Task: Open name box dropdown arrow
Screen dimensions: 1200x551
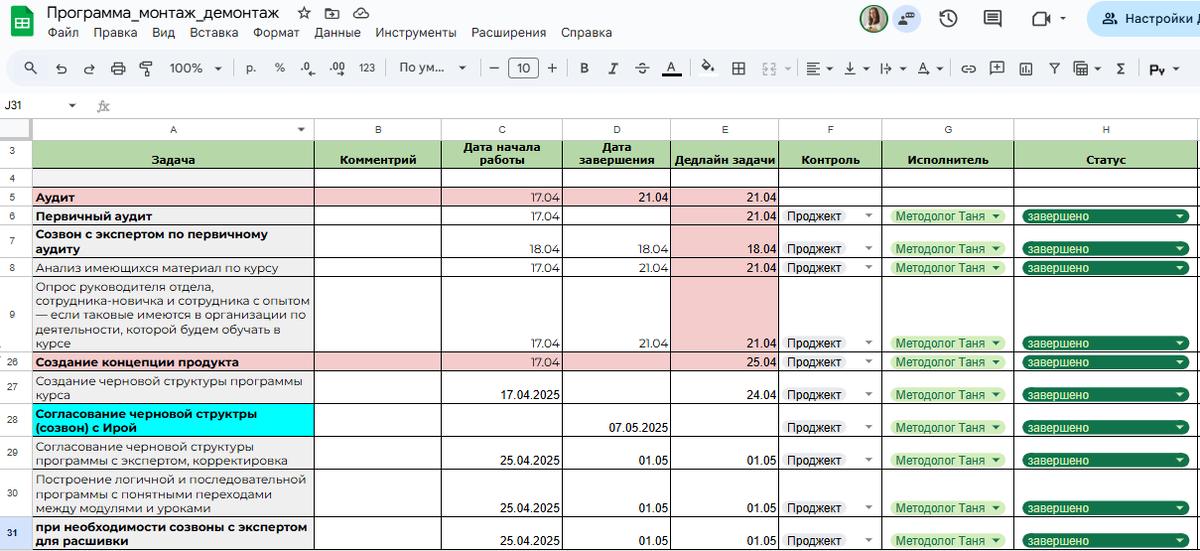Action: (x=72, y=105)
